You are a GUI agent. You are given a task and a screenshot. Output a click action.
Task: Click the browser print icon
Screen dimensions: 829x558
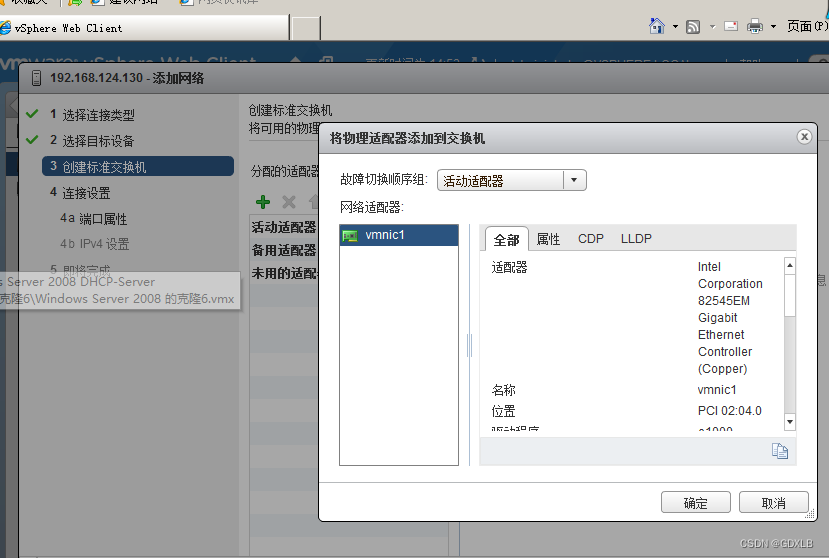pyautogui.click(x=754, y=26)
